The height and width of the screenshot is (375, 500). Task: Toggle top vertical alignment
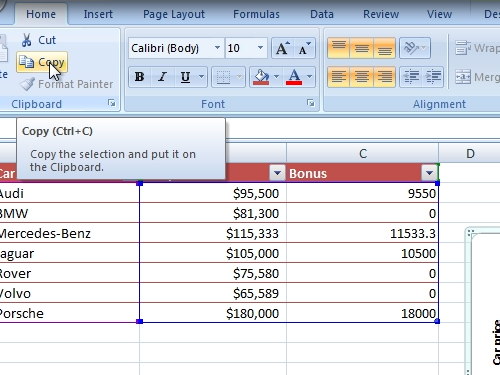339,48
